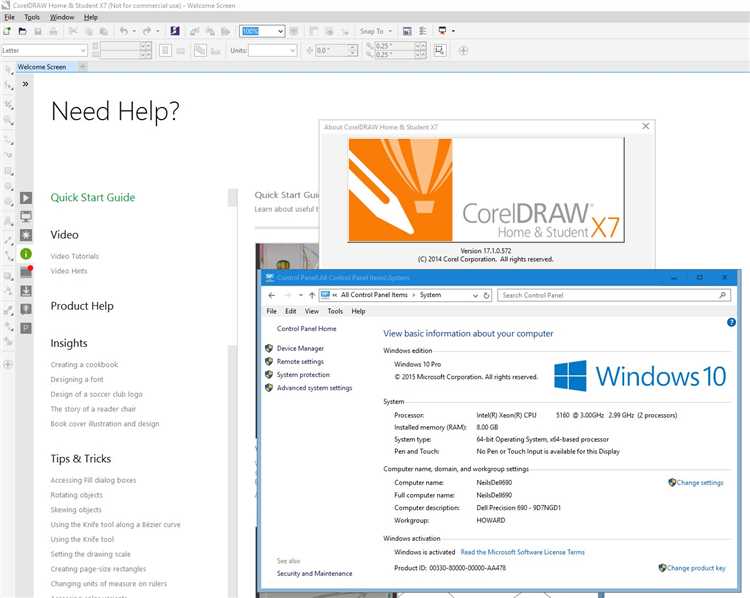Go up one level in Control Panel

click(x=312, y=295)
